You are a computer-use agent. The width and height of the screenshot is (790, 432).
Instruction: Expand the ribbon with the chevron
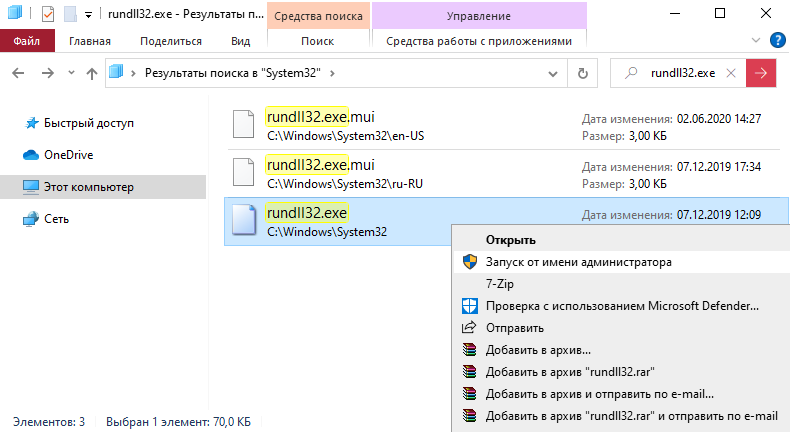pos(756,40)
